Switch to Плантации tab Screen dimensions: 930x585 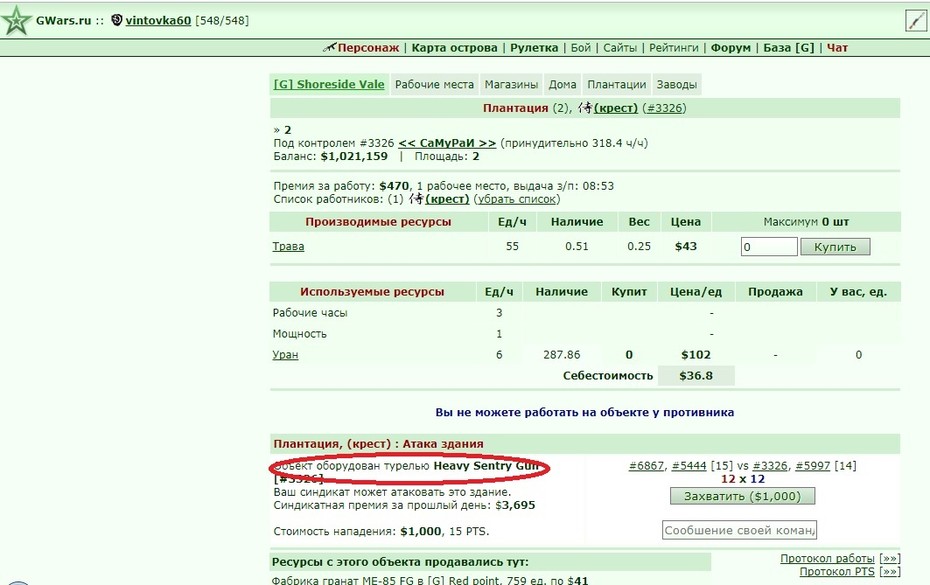617,84
